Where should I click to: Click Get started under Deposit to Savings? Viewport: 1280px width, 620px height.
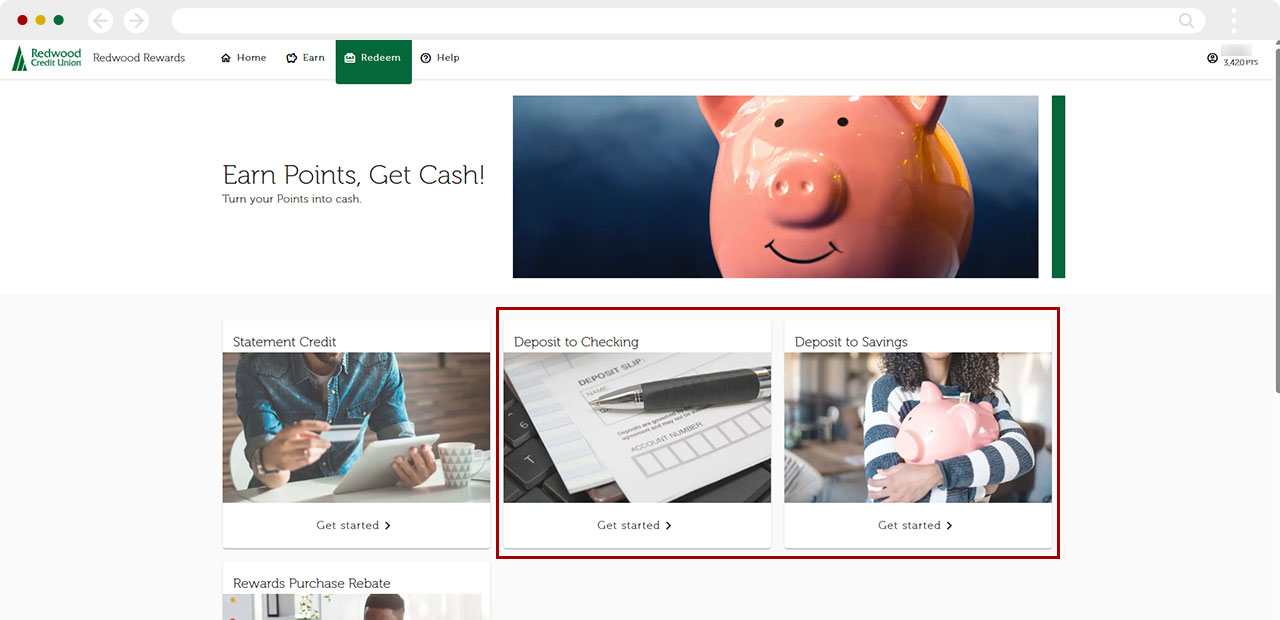point(916,525)
